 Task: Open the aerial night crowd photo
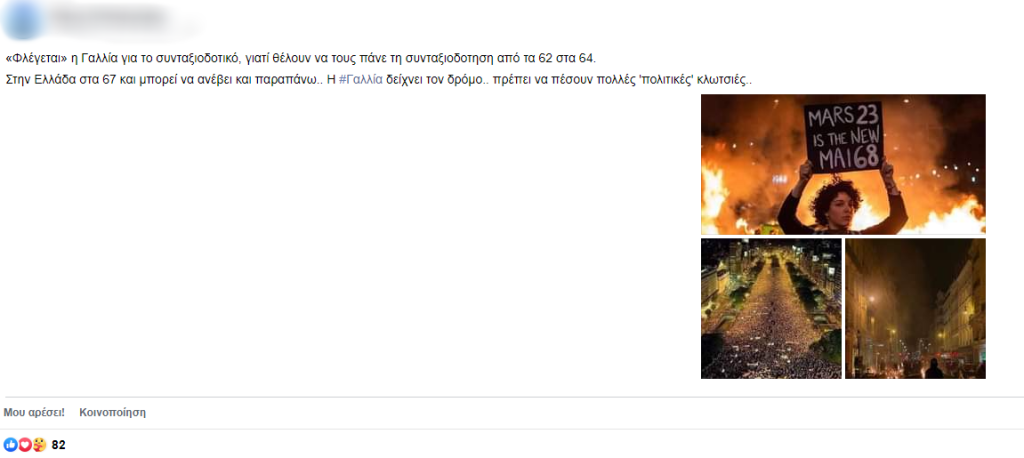coord(771,308)
